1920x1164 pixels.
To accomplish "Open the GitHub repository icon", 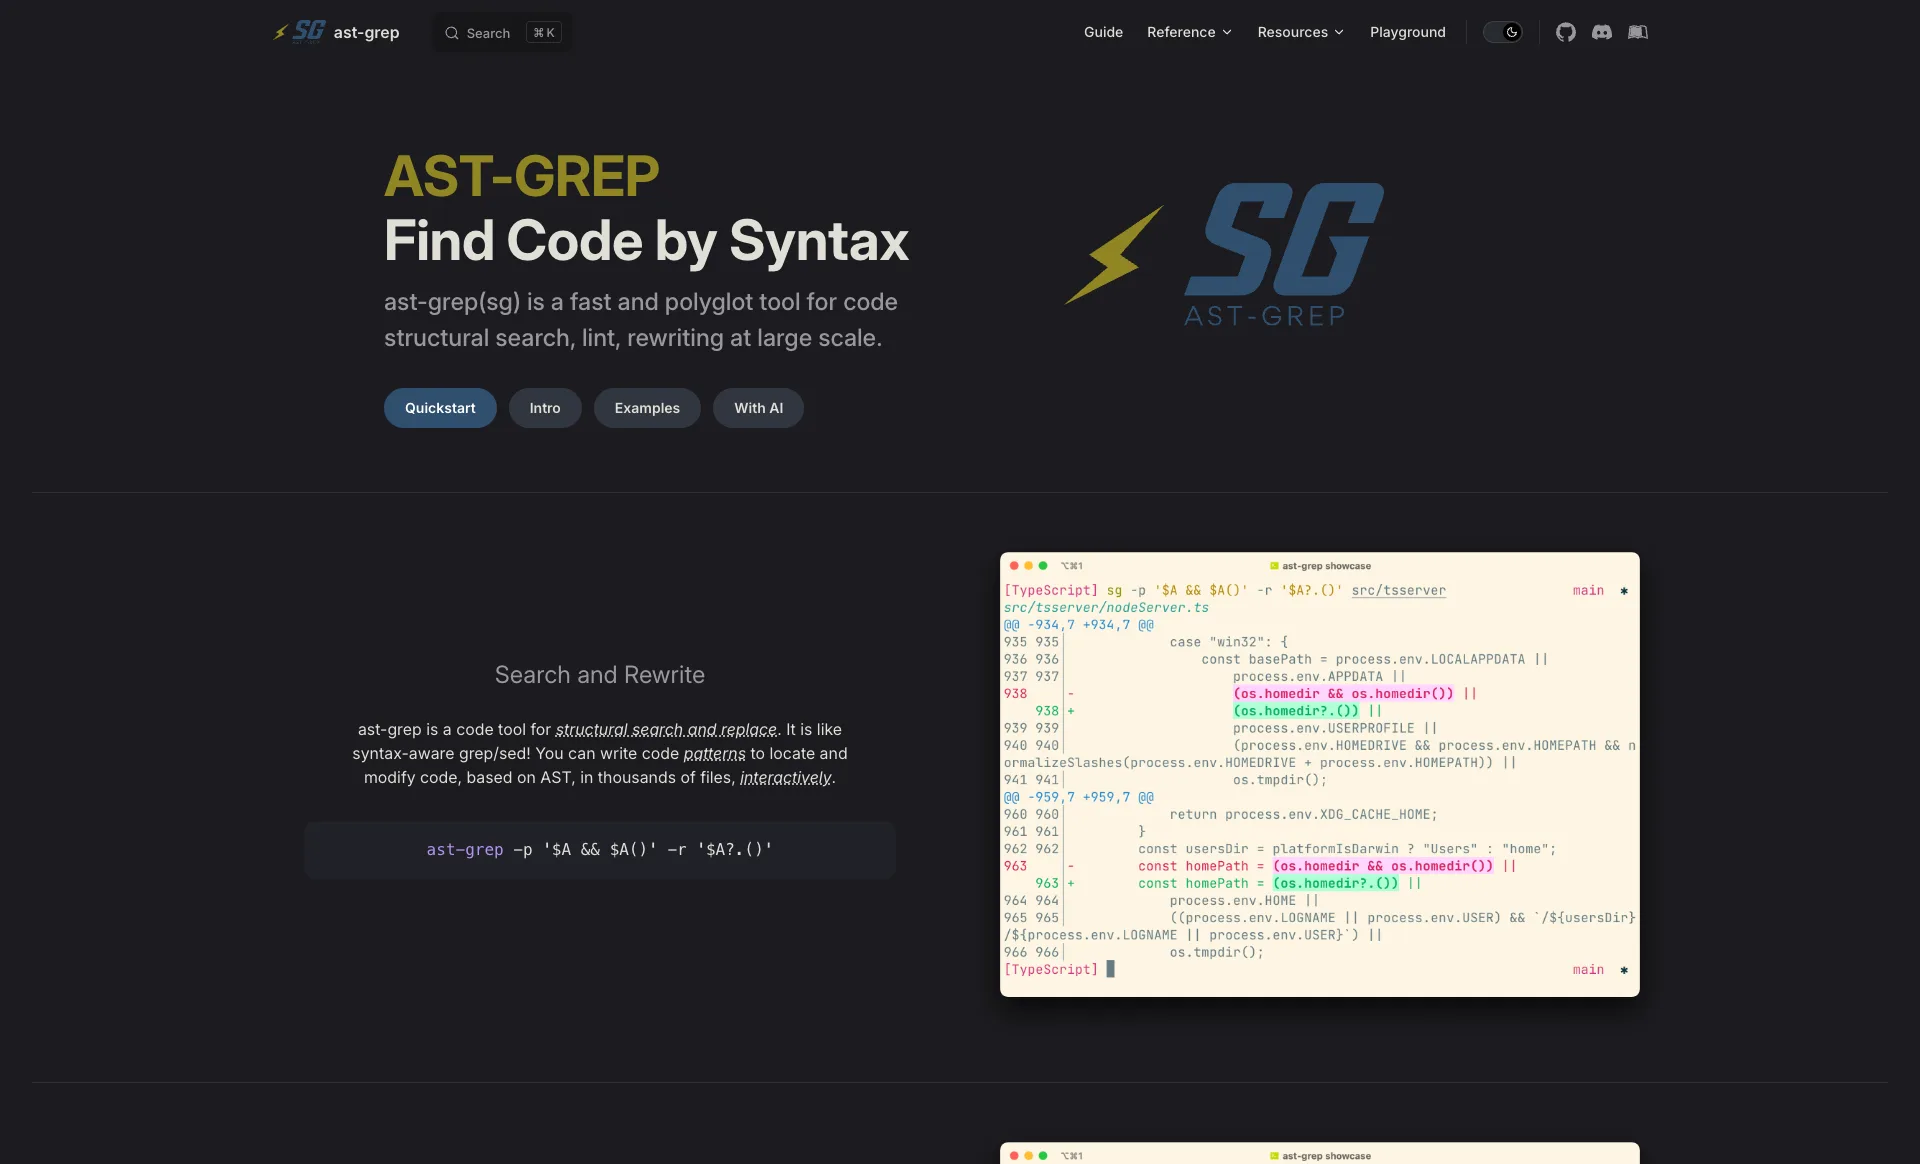I will coord(1566,32).
